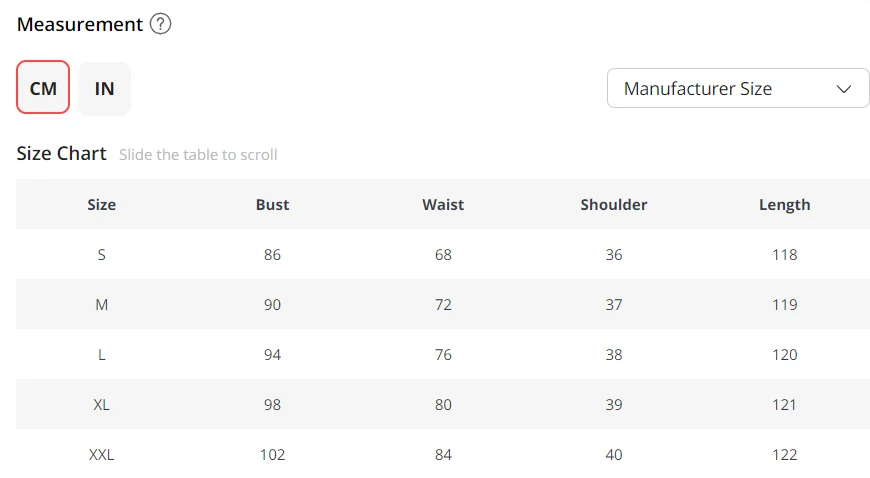Click bust value 102 for XXL
The width and height of the screenshot is (870, 478).
coord(272,454)
